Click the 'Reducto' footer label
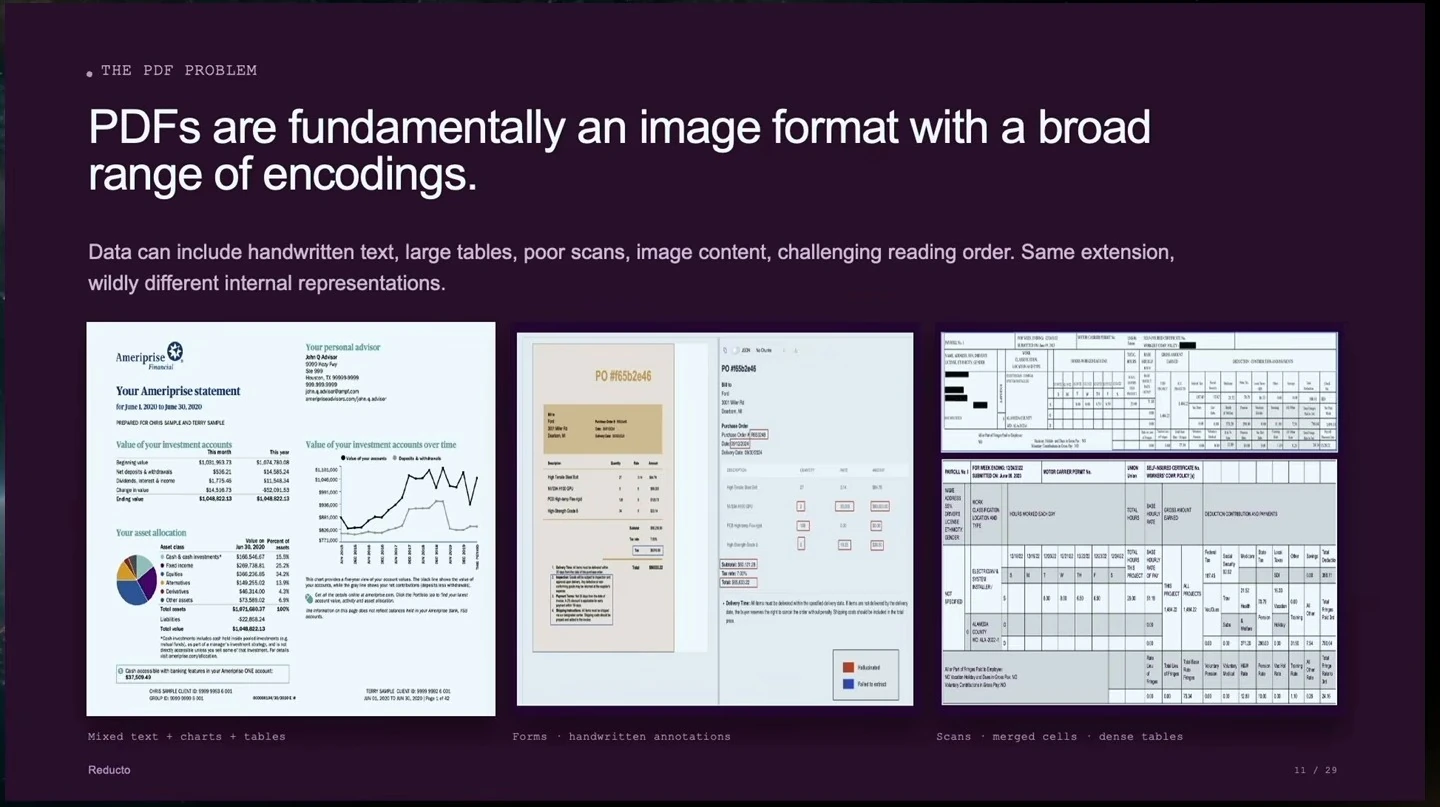This screenshot has height=807, width=1440. (x=109, y=770)
